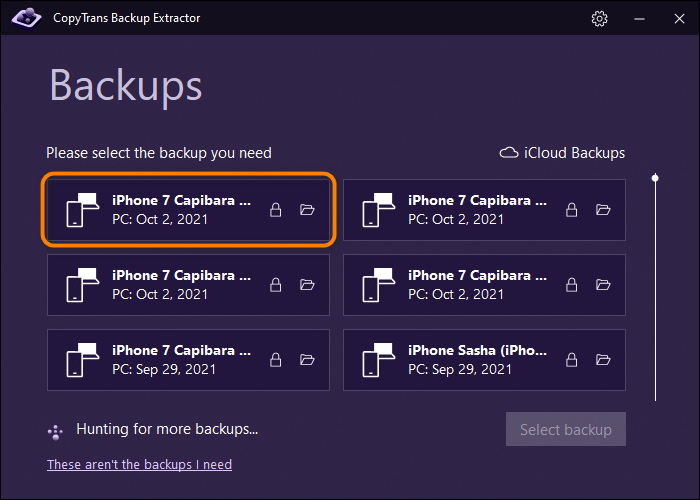
Task: Close the CopyTrans Backup Extractor window
Action: [679, 19]
